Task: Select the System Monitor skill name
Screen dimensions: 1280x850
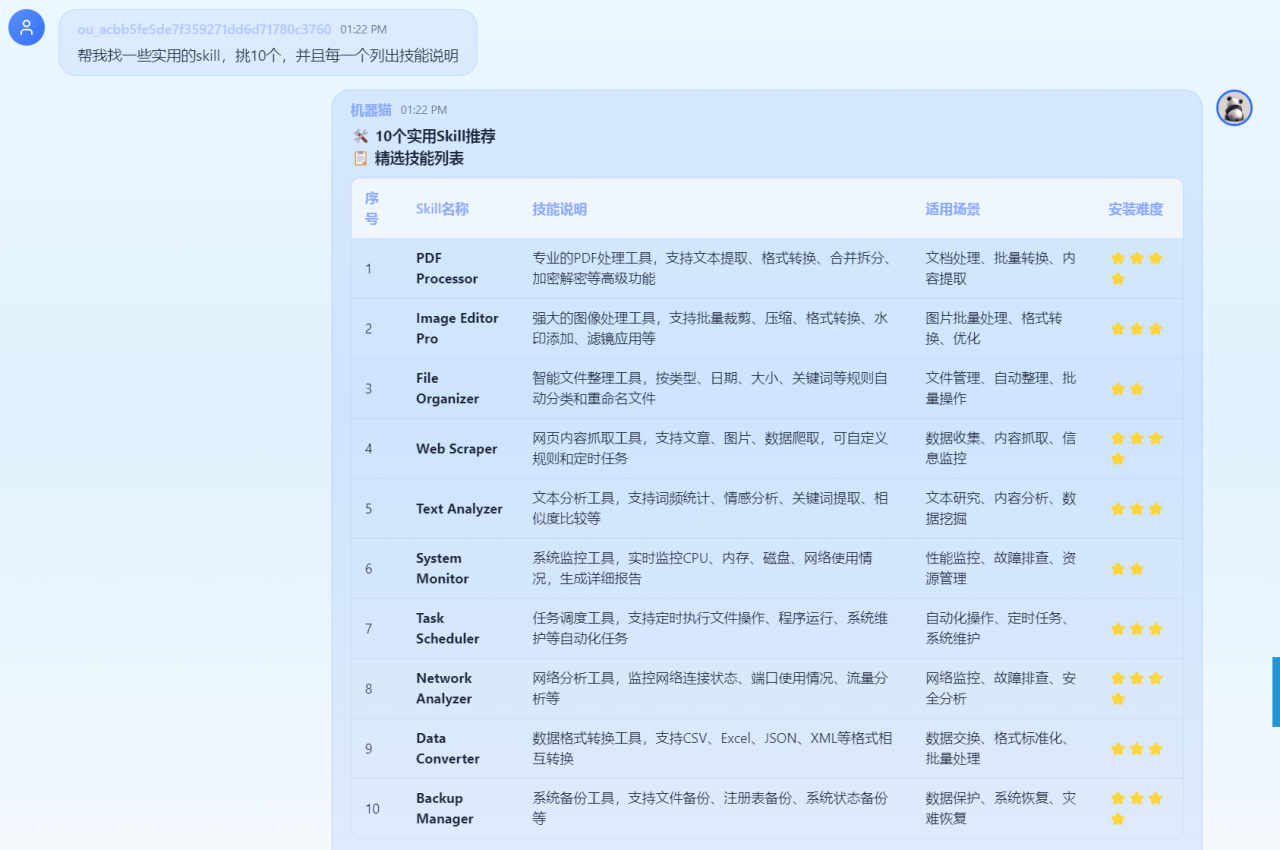Action: (442, 568)
